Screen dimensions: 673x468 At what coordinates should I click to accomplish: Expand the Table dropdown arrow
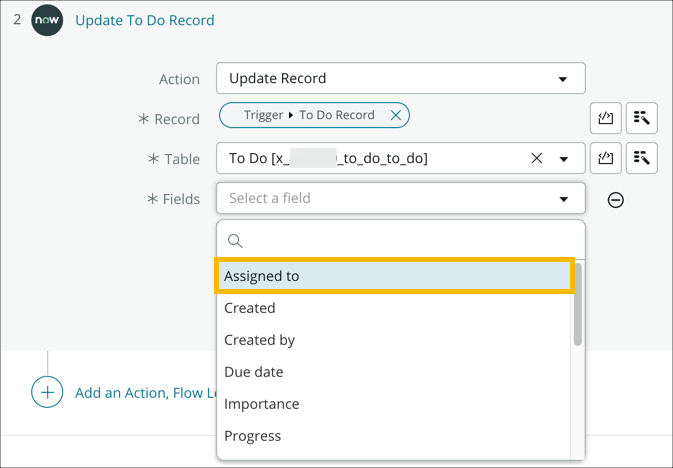coord(564,158)
